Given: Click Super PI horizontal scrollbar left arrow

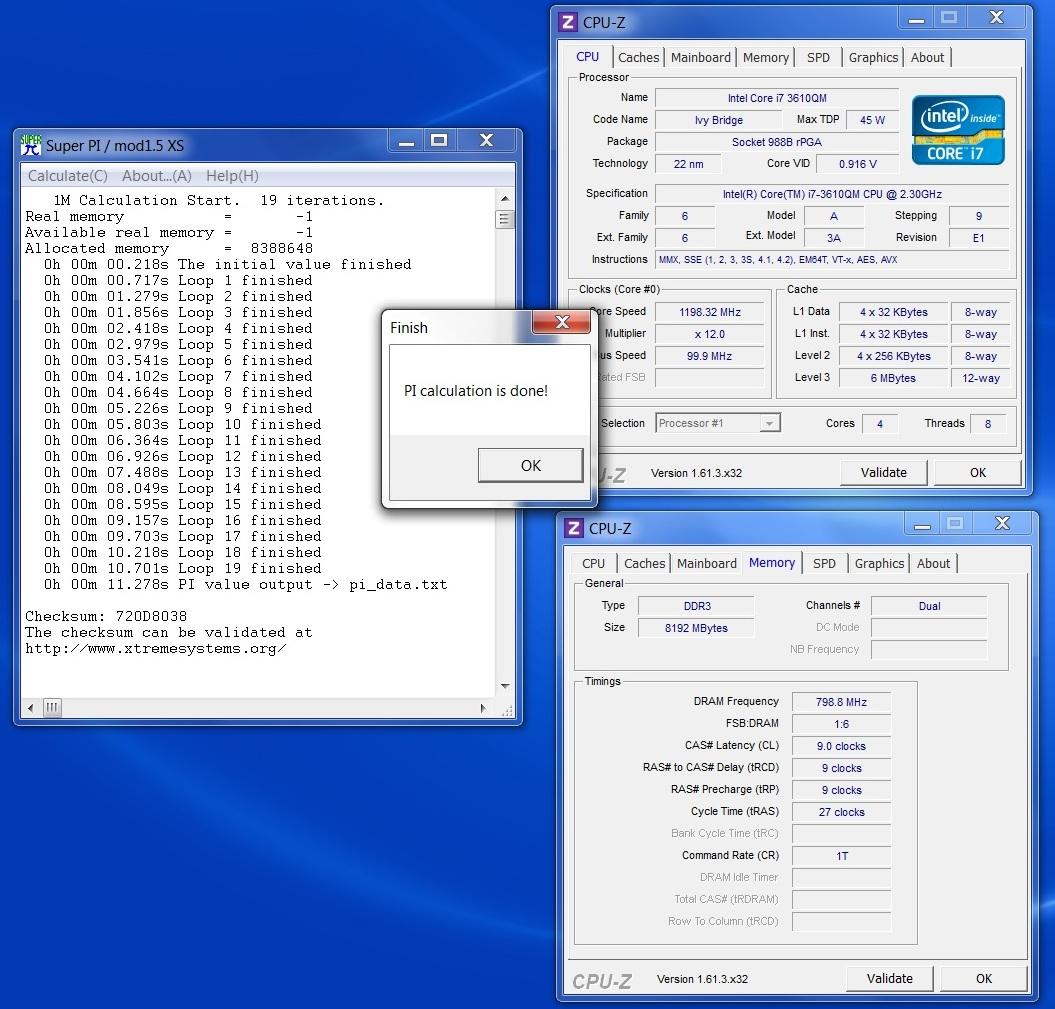Looking at the screenshot, I should (30, 708).
